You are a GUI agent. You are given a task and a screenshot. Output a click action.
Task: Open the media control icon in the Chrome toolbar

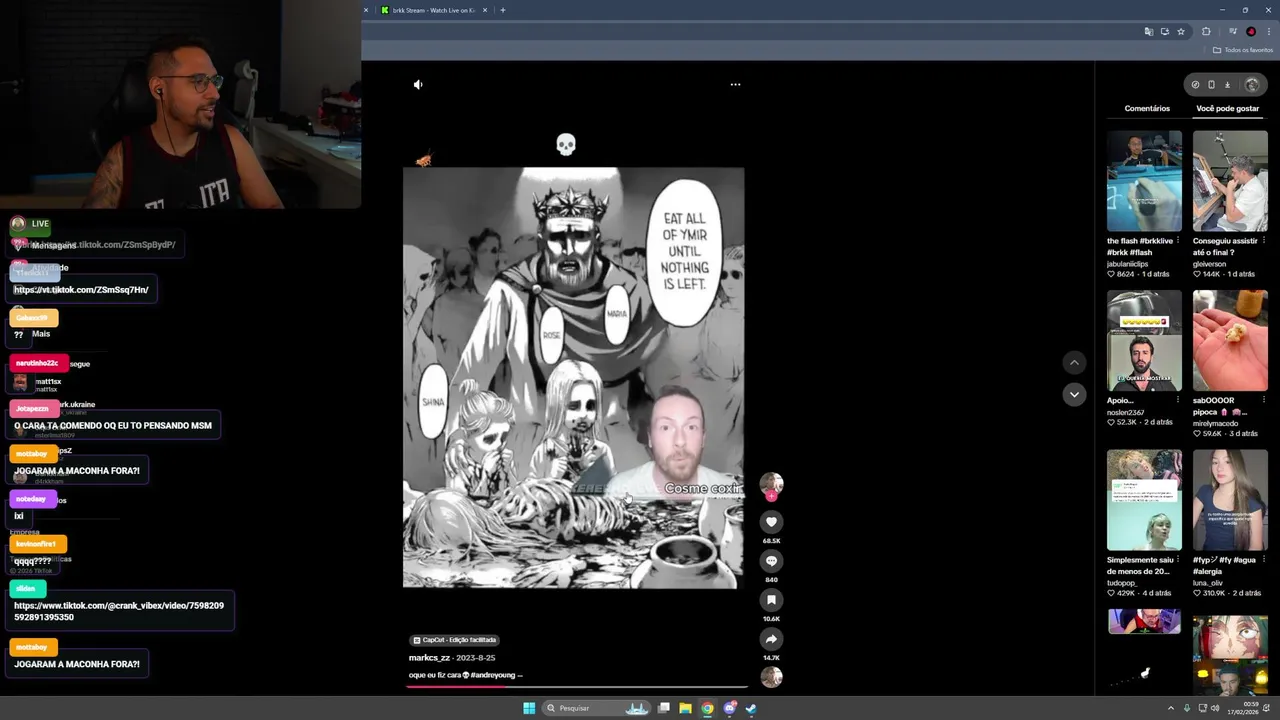pos(1233,32)
